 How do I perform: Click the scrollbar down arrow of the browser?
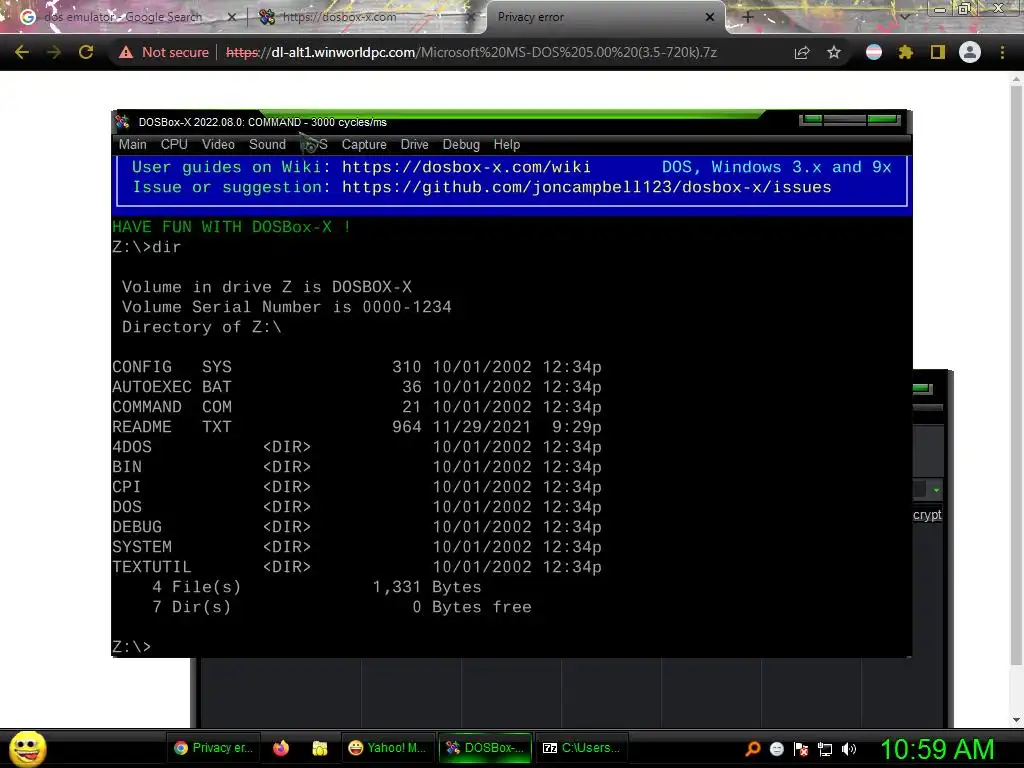(1016, 720)
